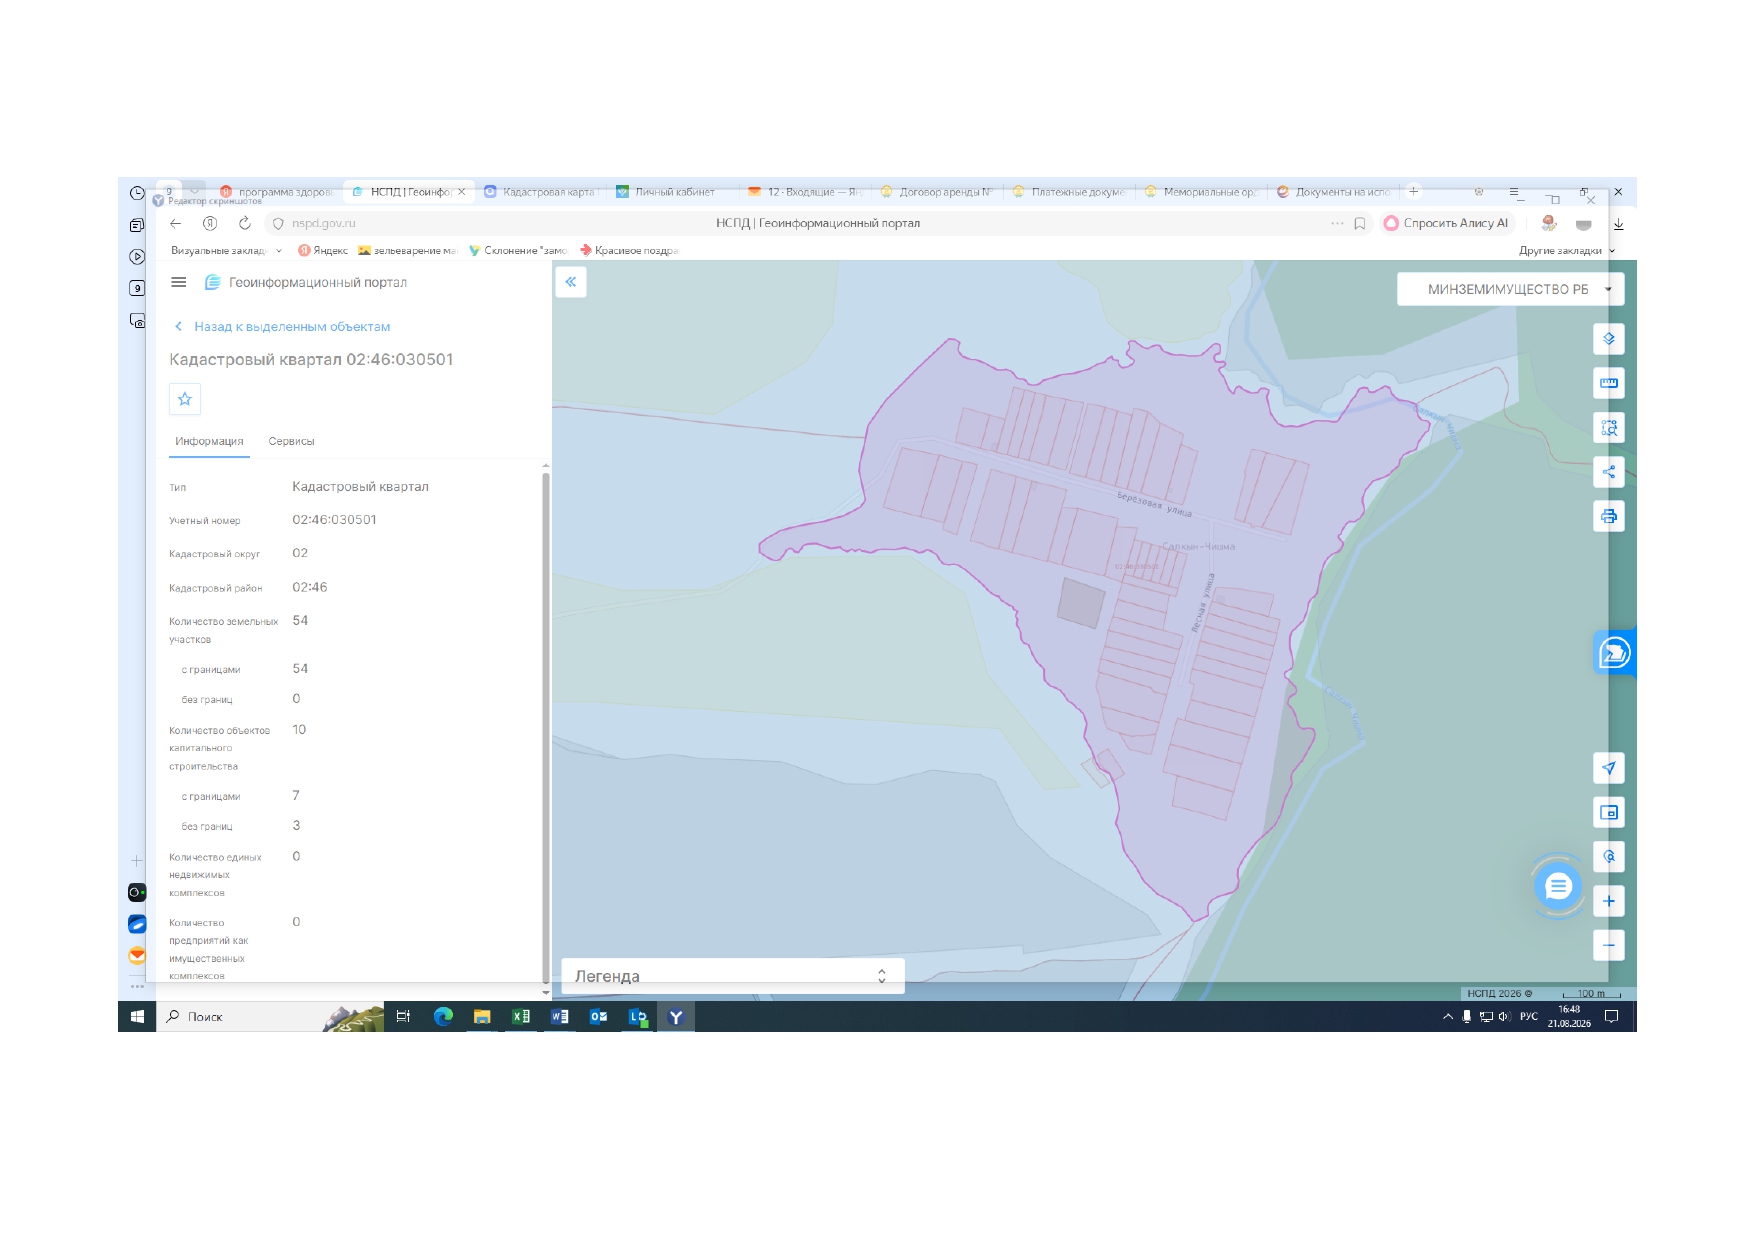Add the cadastral quarter to favorites
Viewport: 1755px width, 1241px height.
185,399
